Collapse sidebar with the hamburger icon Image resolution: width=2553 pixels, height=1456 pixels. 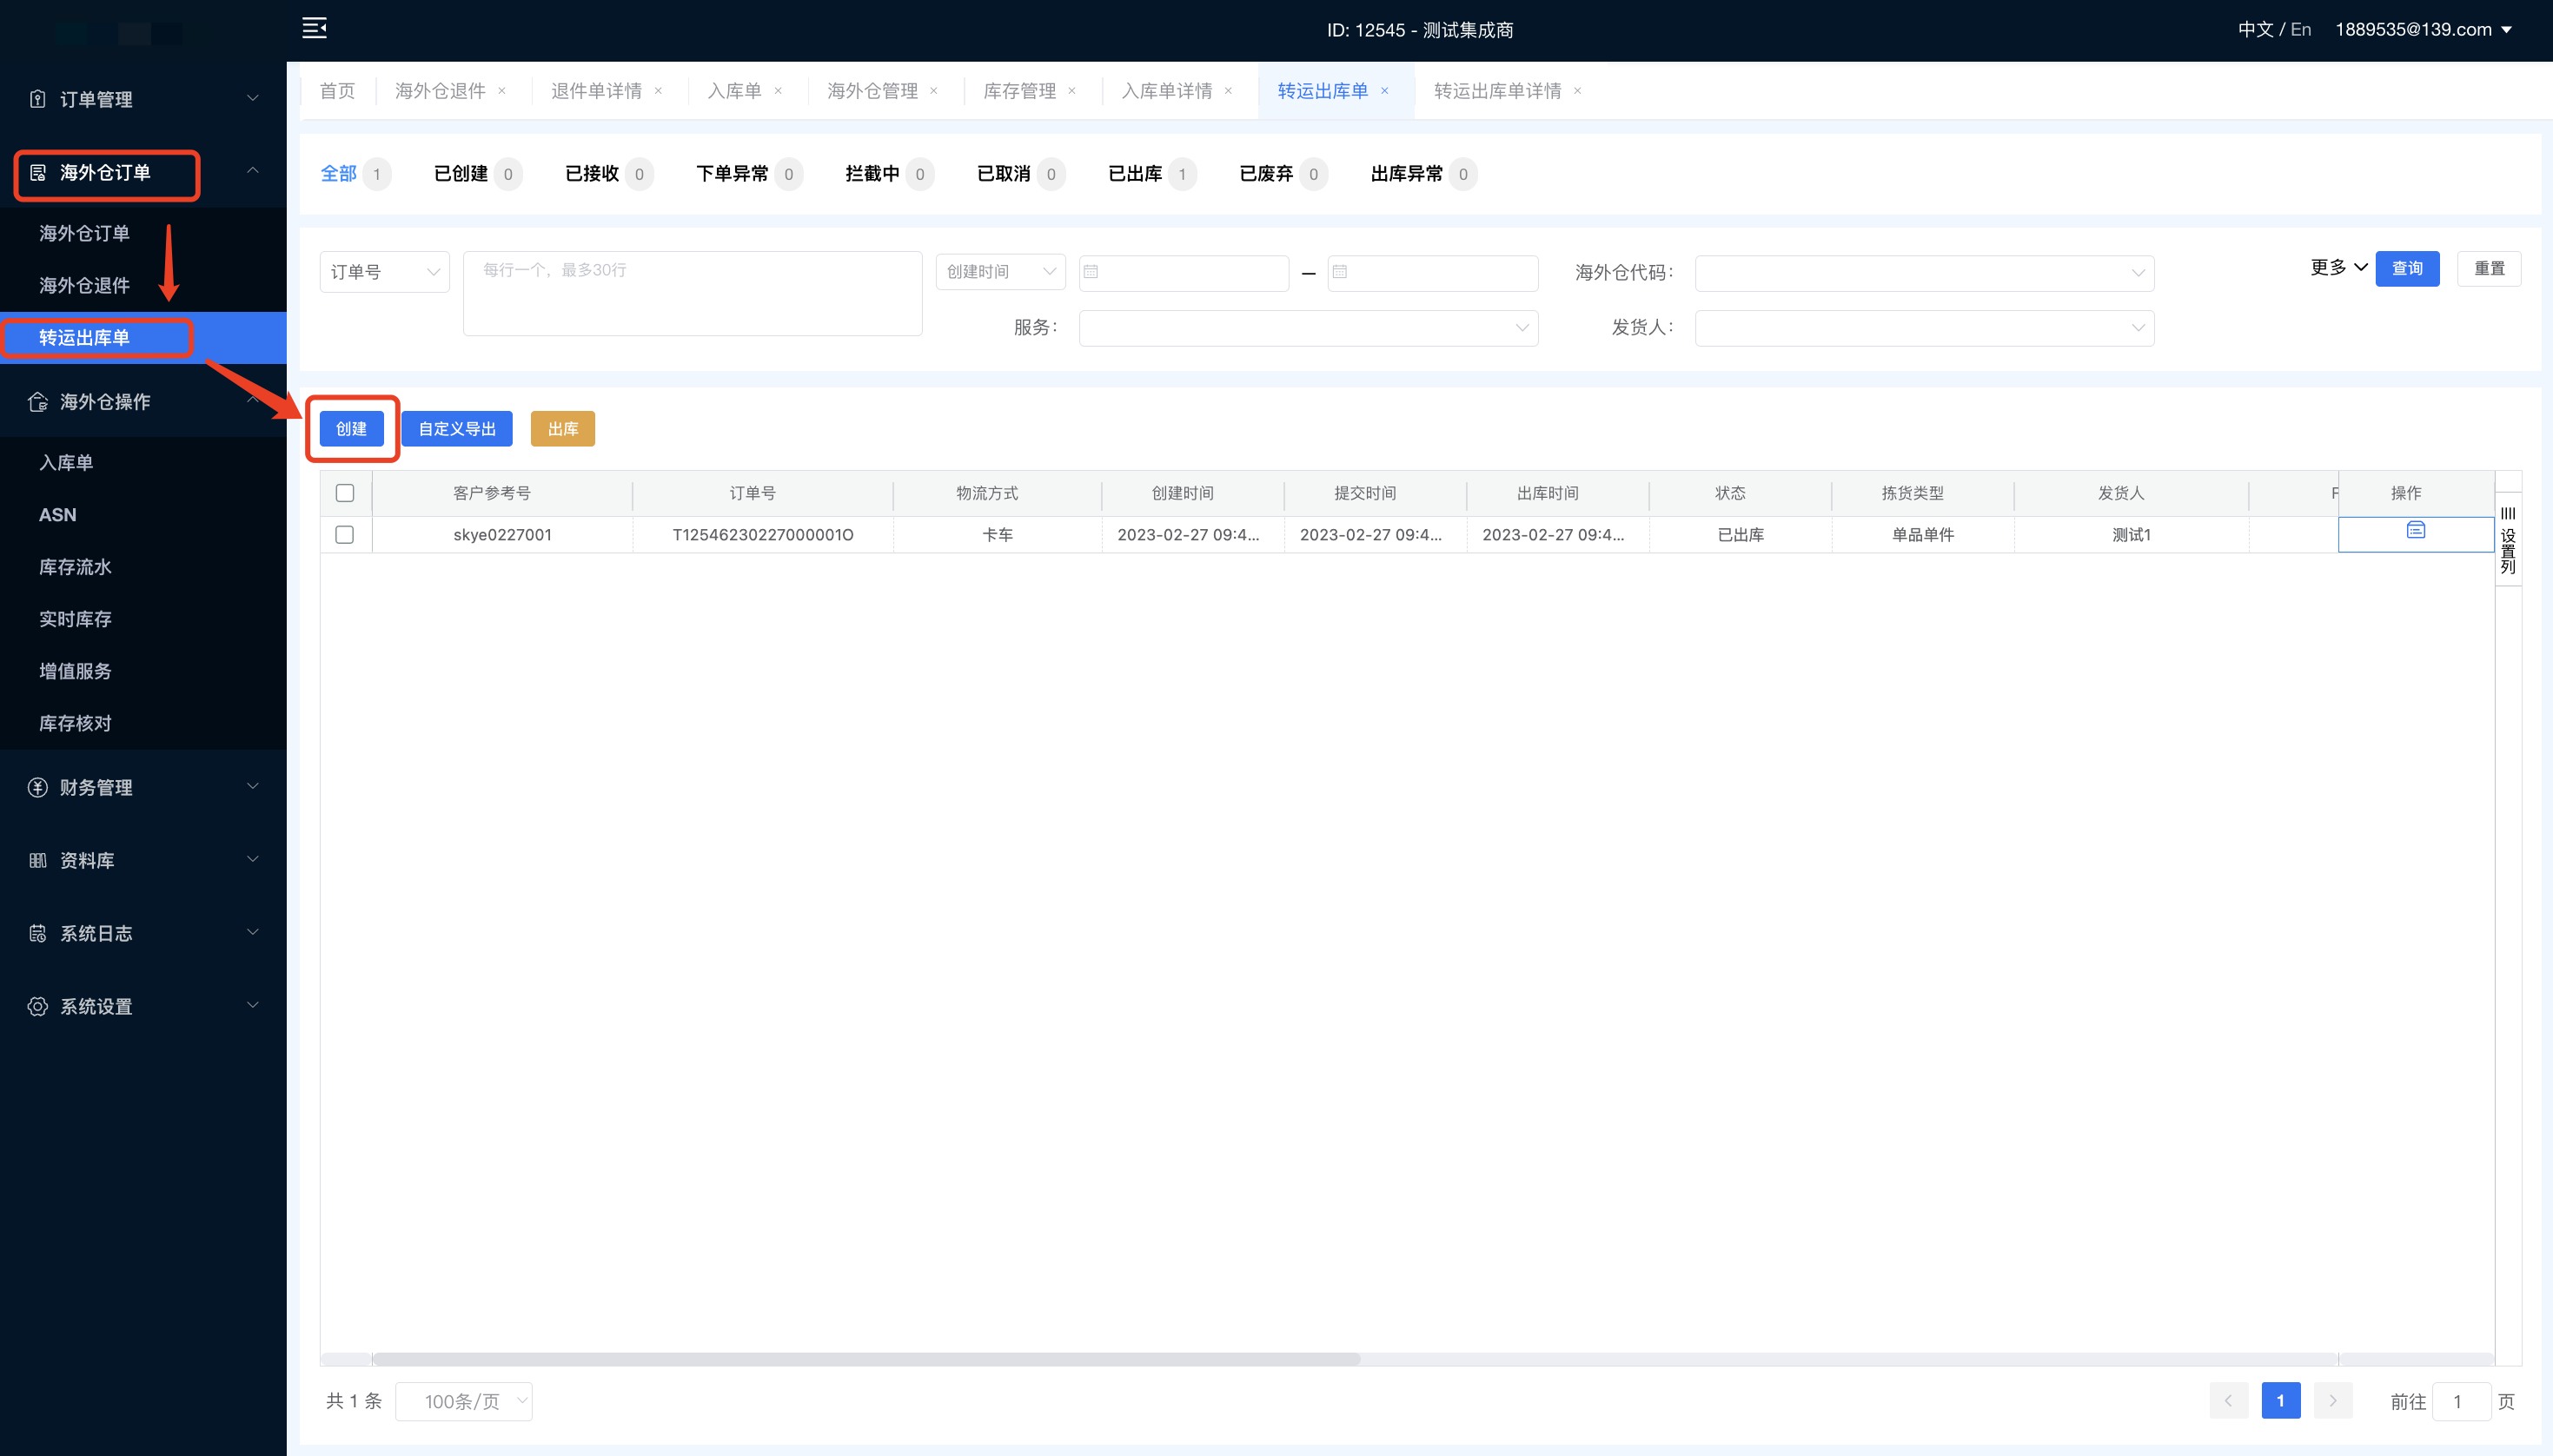314,28
